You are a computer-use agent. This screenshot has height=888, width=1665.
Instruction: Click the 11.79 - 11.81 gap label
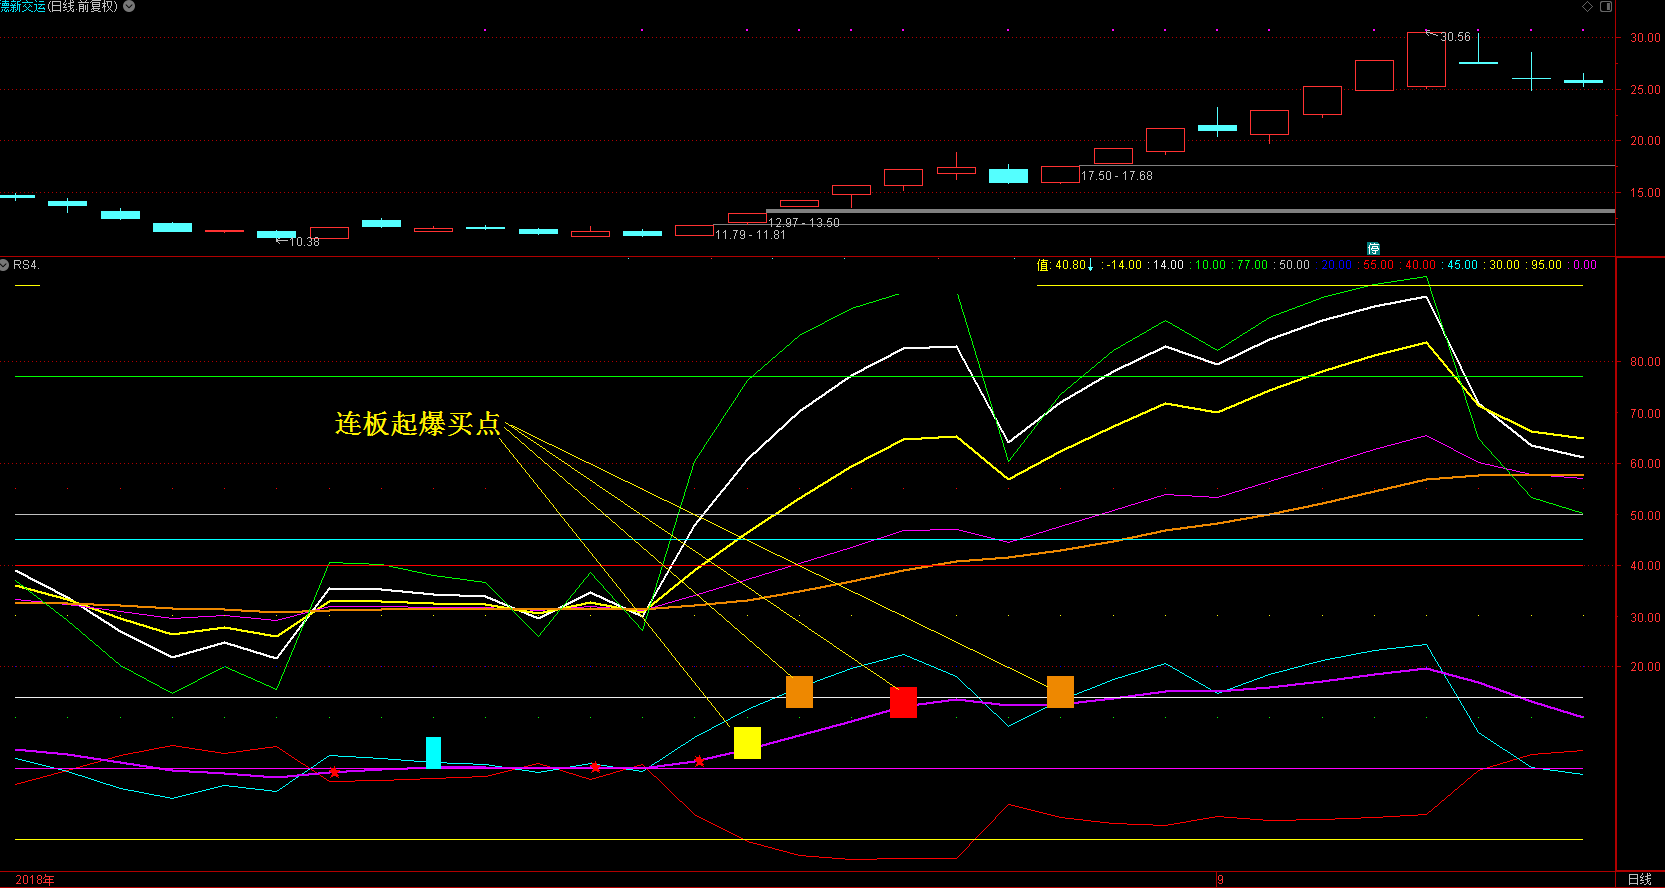coord(751,235)
